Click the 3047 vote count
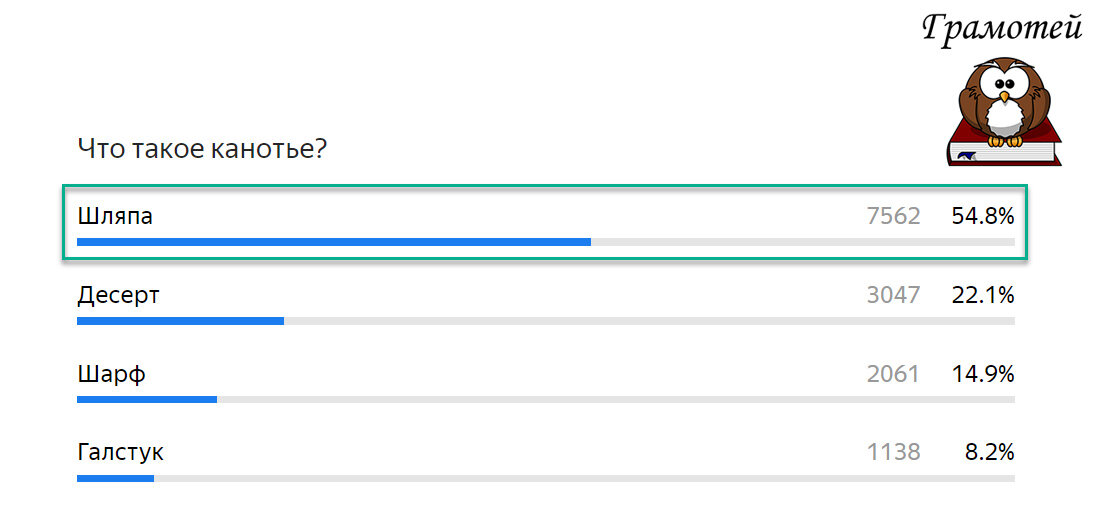1100x517 pixels. (893, 296)
